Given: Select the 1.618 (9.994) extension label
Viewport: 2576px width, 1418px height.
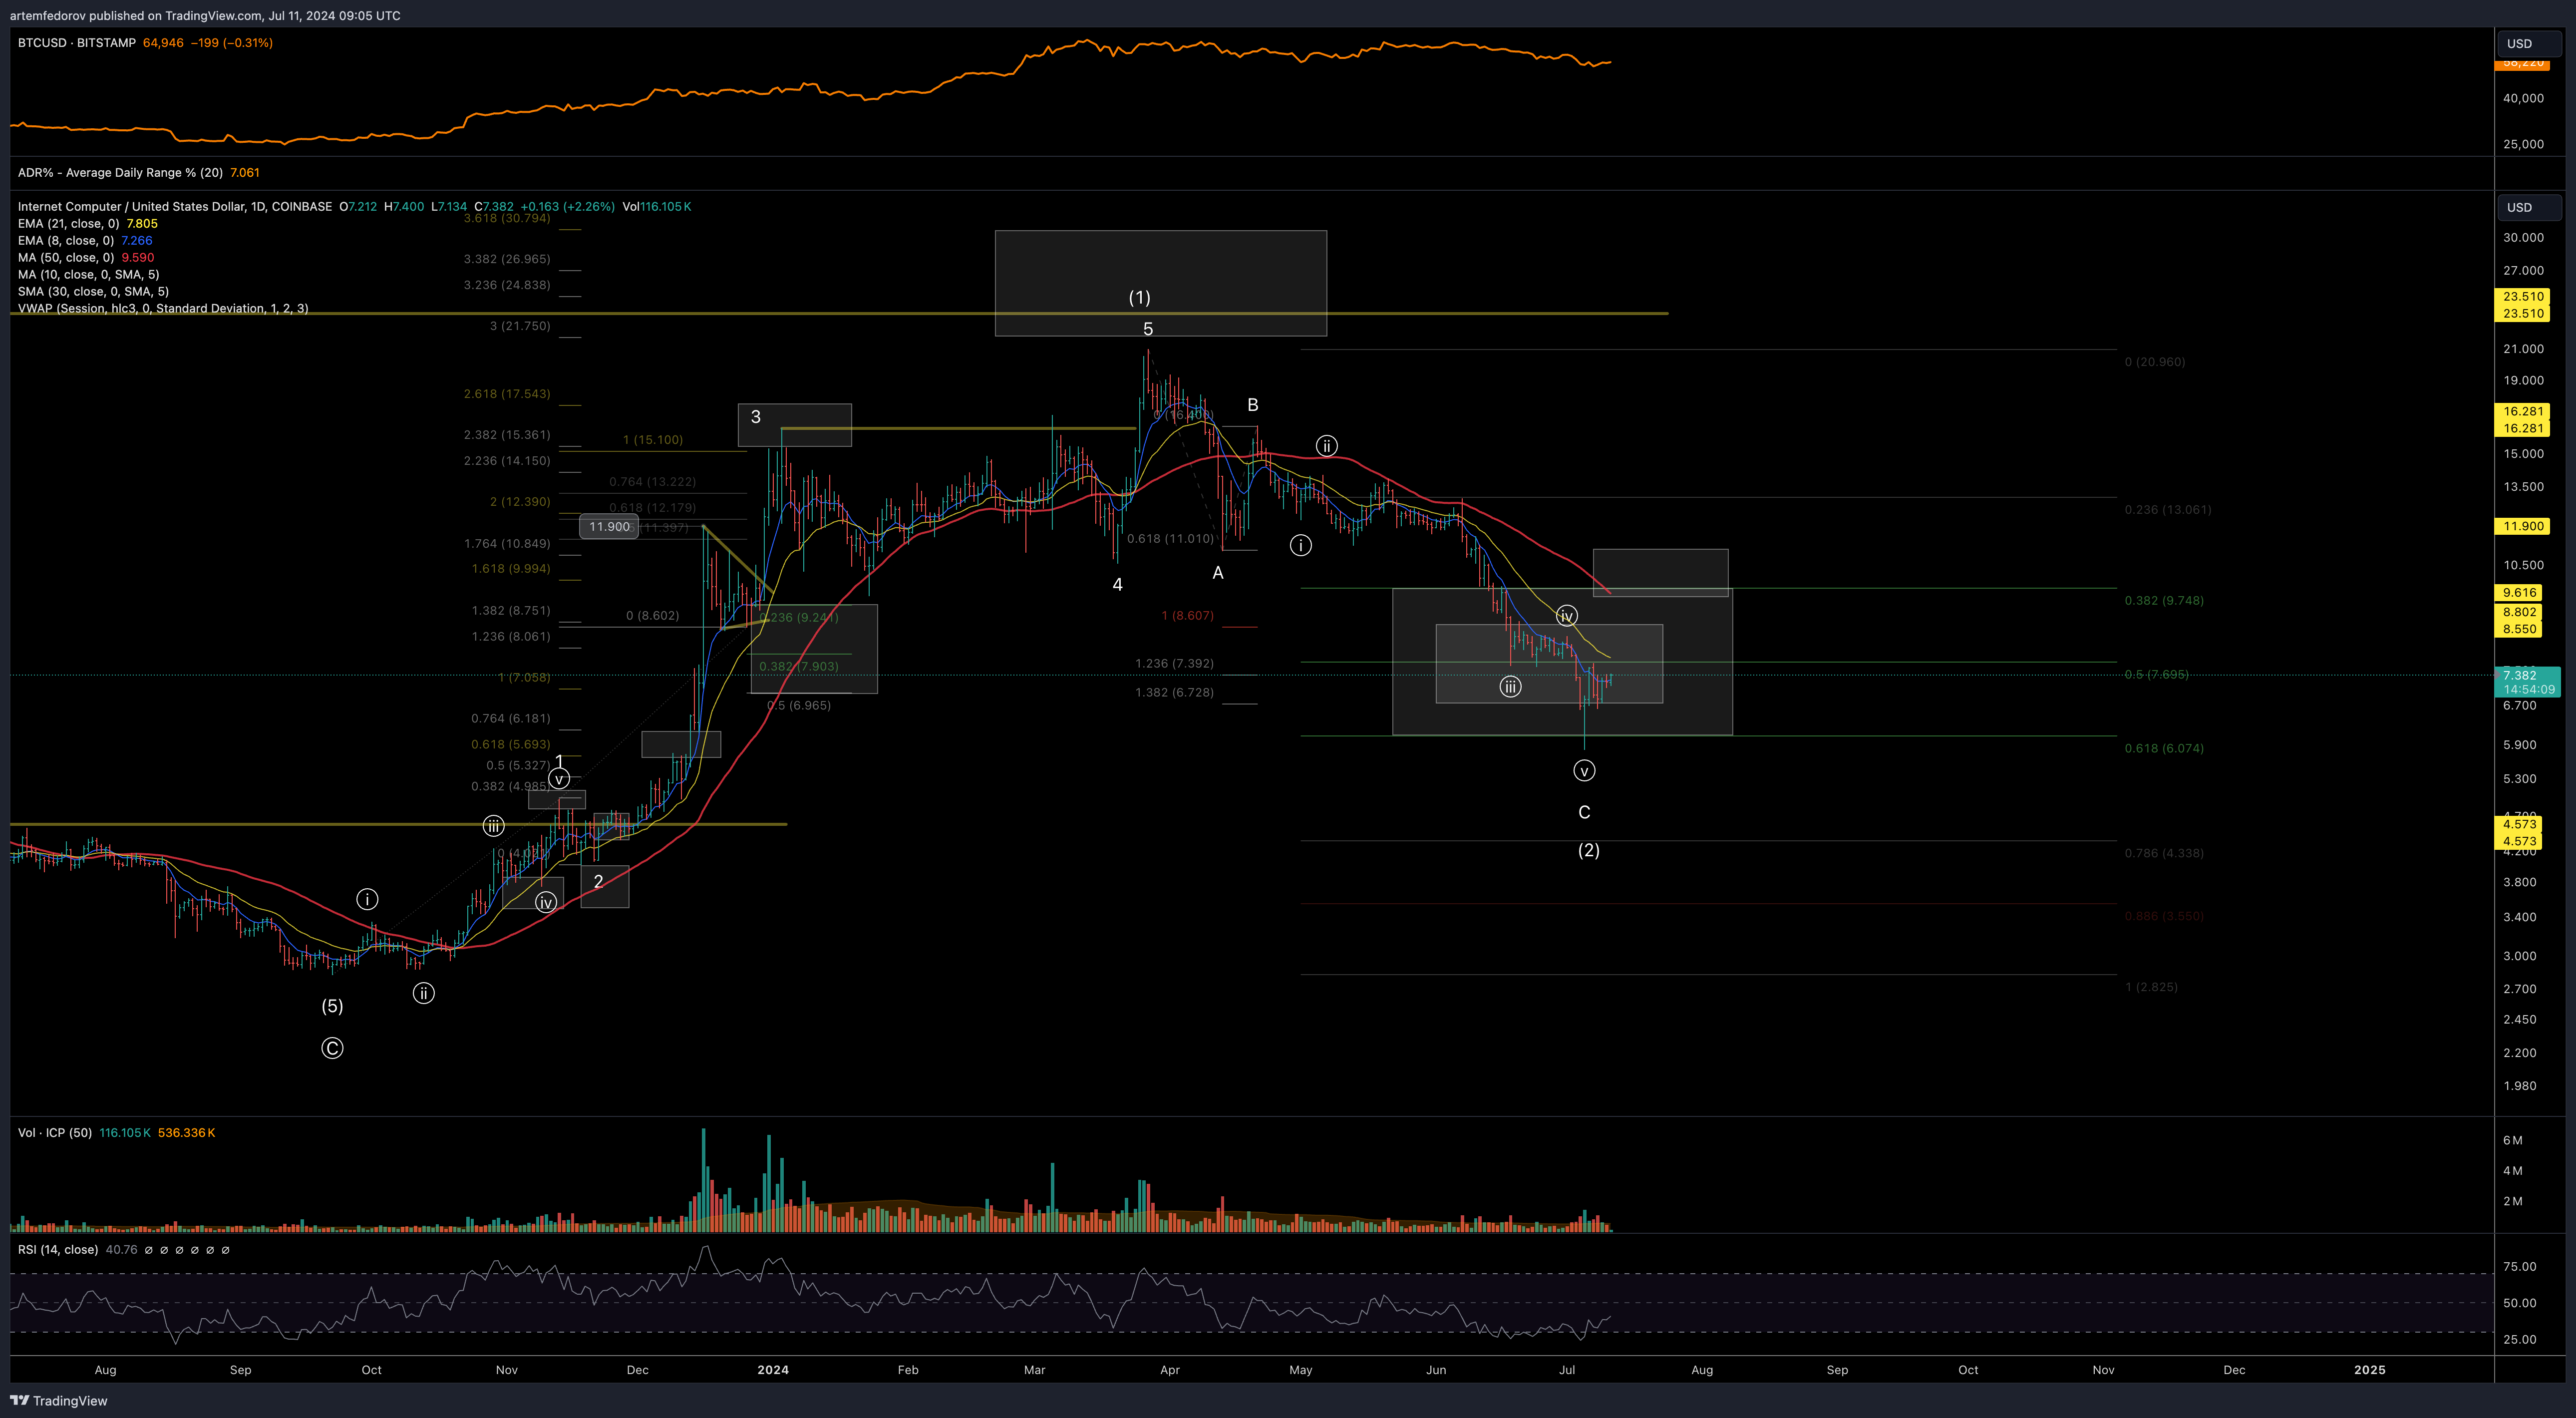Looking at the screenshot, I should tap(511, 569).
